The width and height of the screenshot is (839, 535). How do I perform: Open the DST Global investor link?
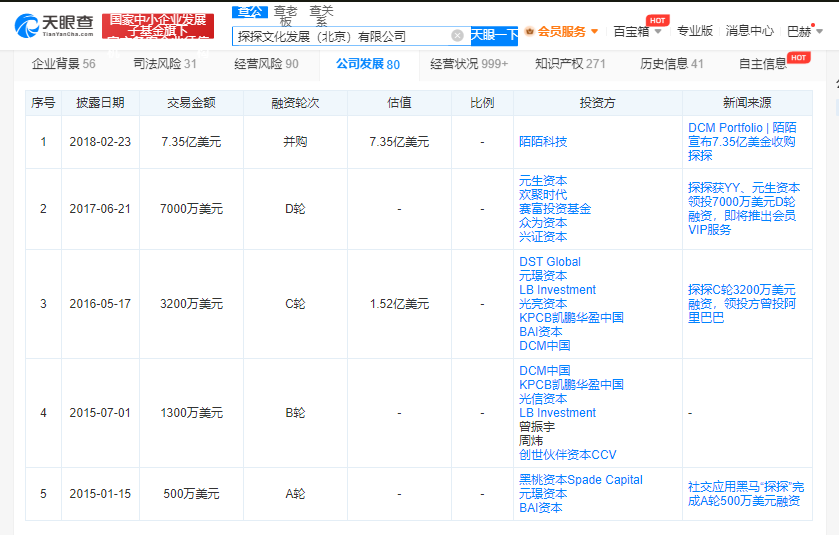click(x=550, y=262)
